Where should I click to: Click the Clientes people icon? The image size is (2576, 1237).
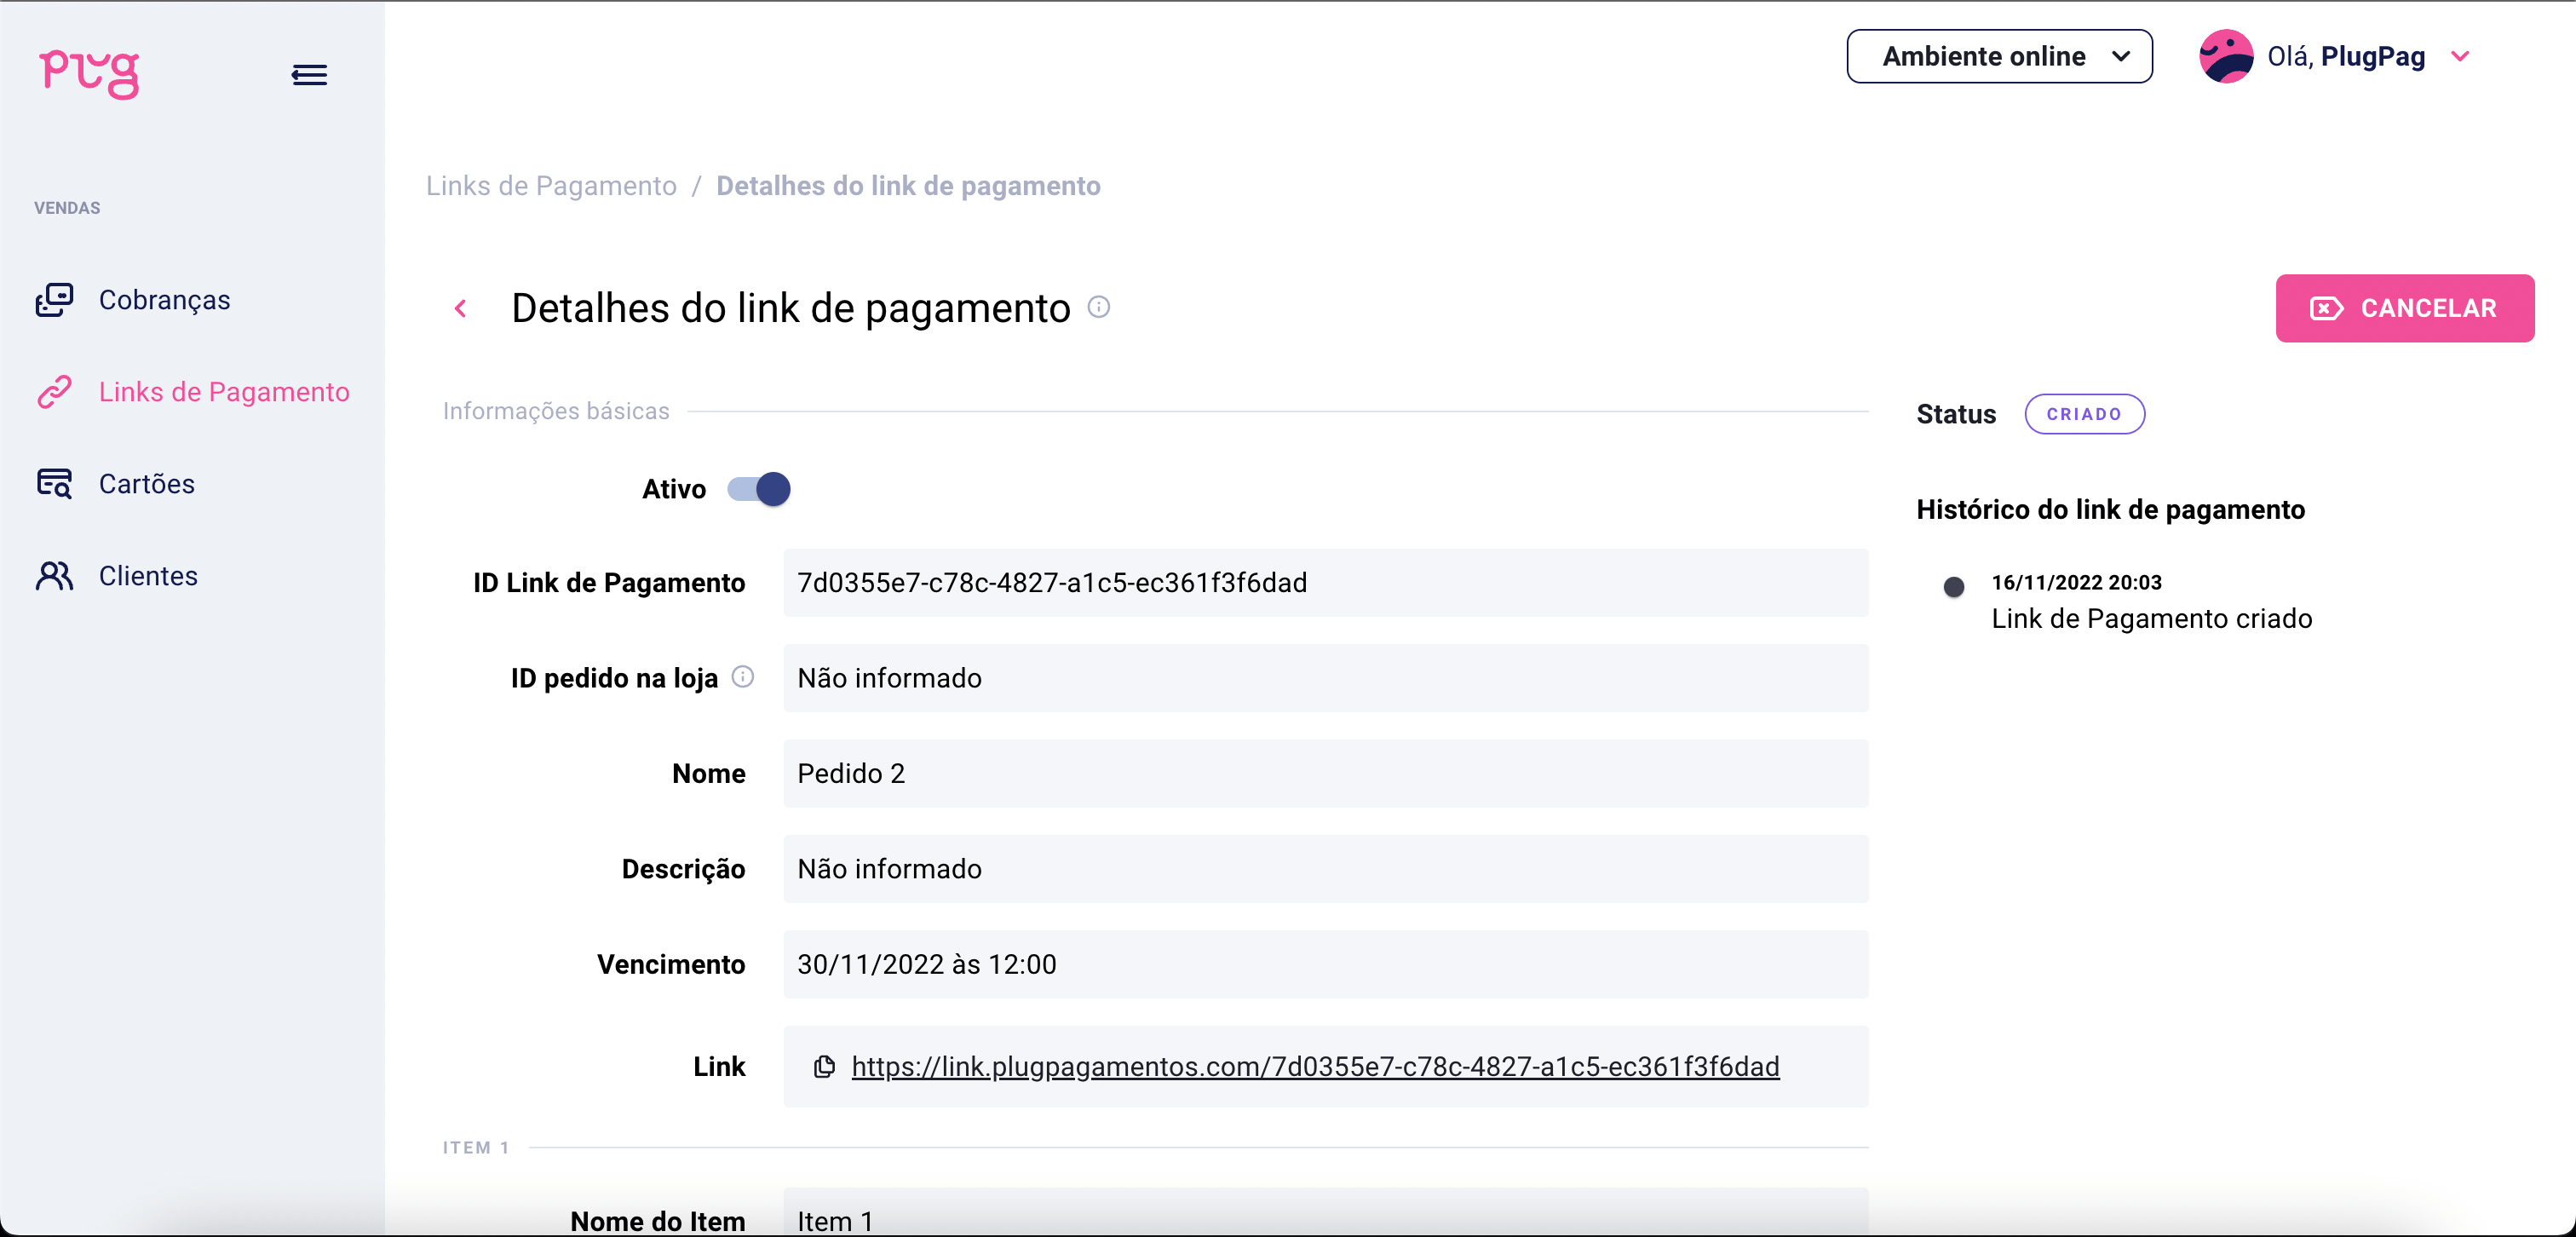(x=55, y=576)
